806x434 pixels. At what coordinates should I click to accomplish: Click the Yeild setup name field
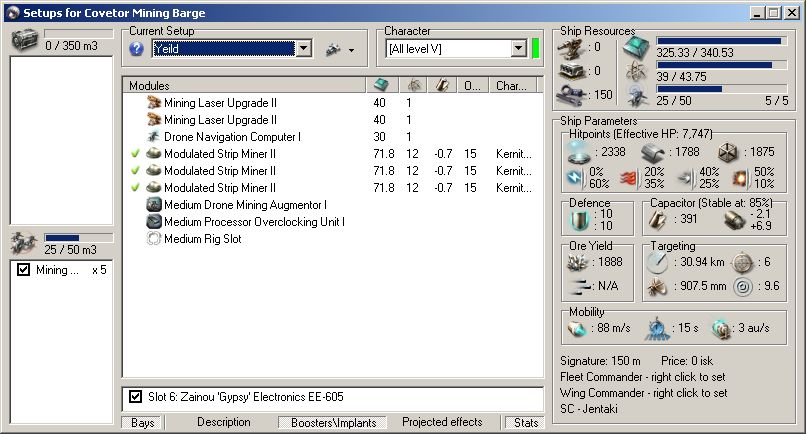(224, 49)
